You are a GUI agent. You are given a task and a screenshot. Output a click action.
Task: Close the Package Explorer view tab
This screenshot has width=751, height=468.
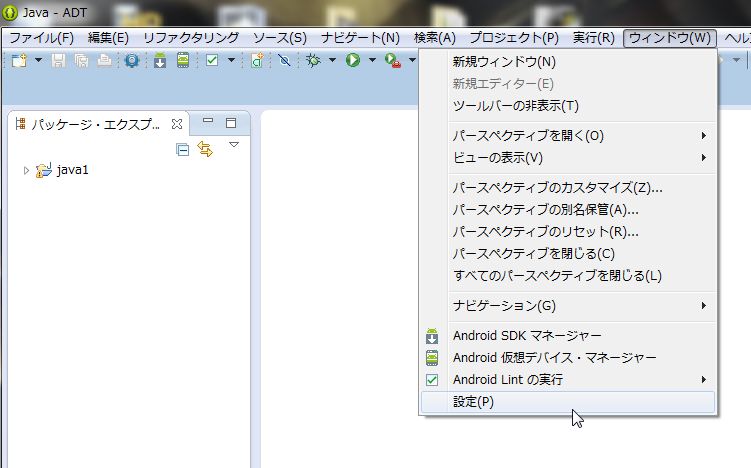177,124
